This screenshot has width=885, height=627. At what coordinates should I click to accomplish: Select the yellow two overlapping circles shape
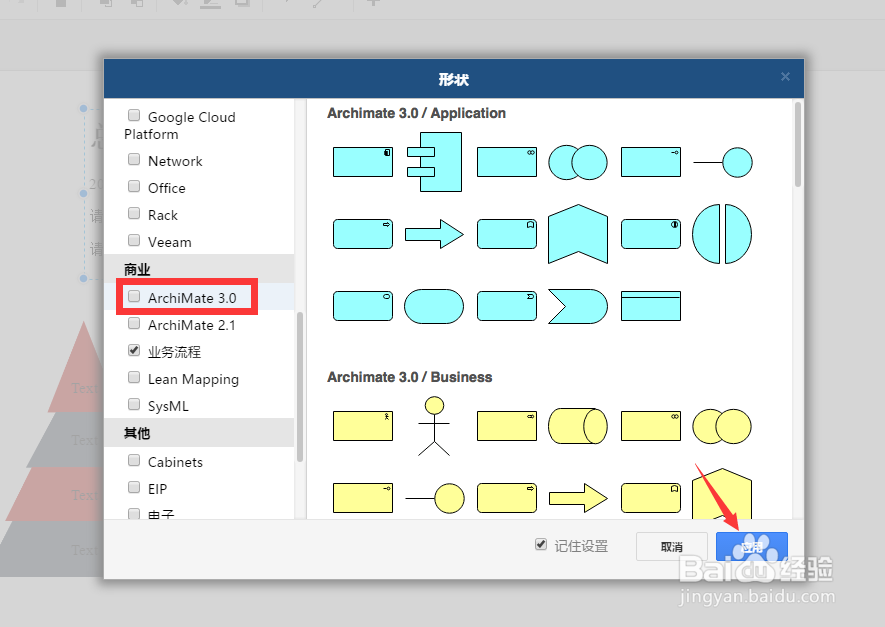[722, 426]
